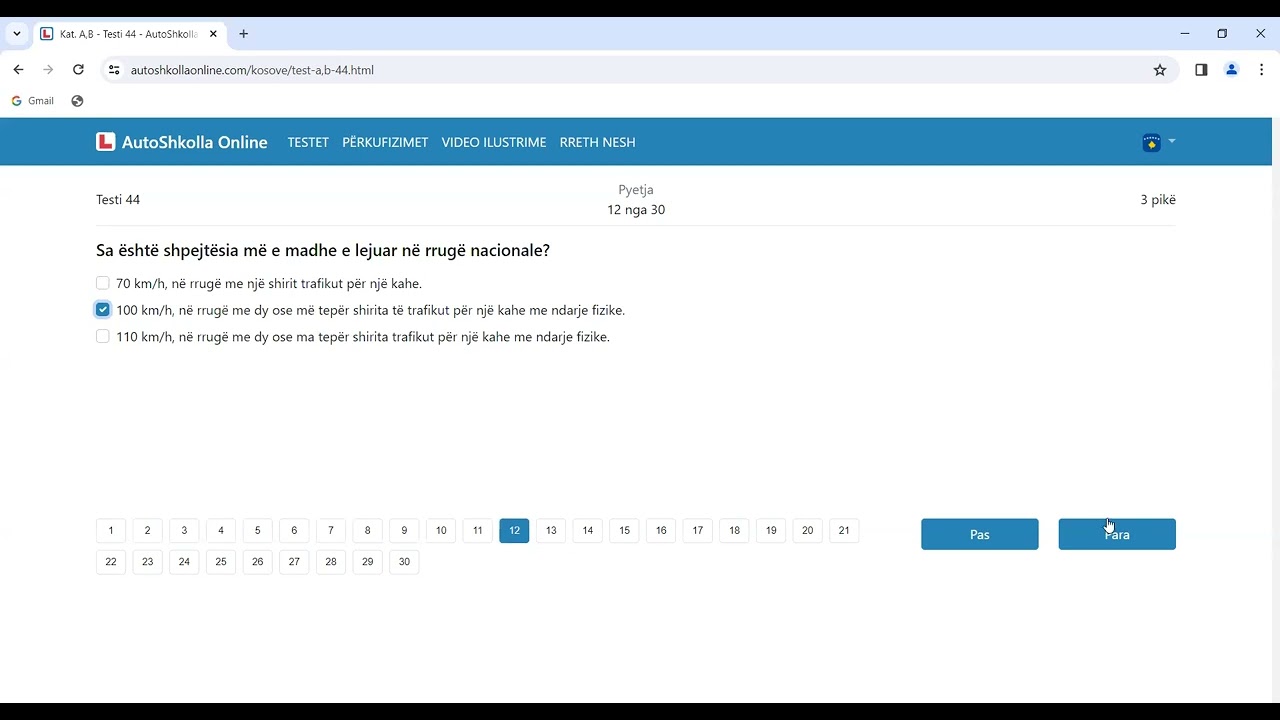Jump to question 1
1280x720 pixels.
[x=111, y=530]
